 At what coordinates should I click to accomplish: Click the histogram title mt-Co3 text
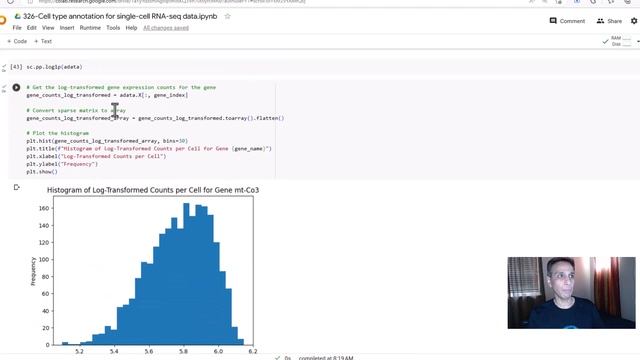pos(153,190)
